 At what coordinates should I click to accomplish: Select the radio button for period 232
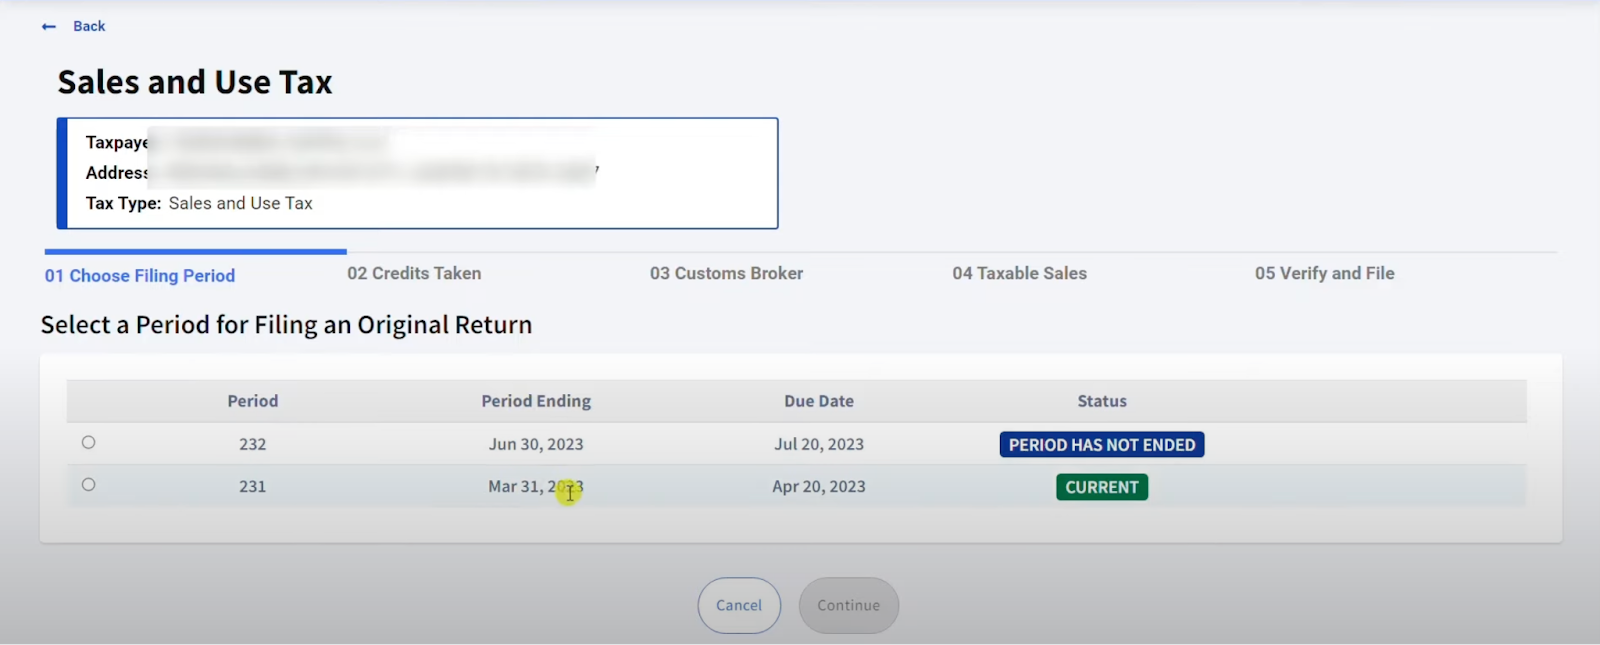pyautogui.click(x=88, y=442)
